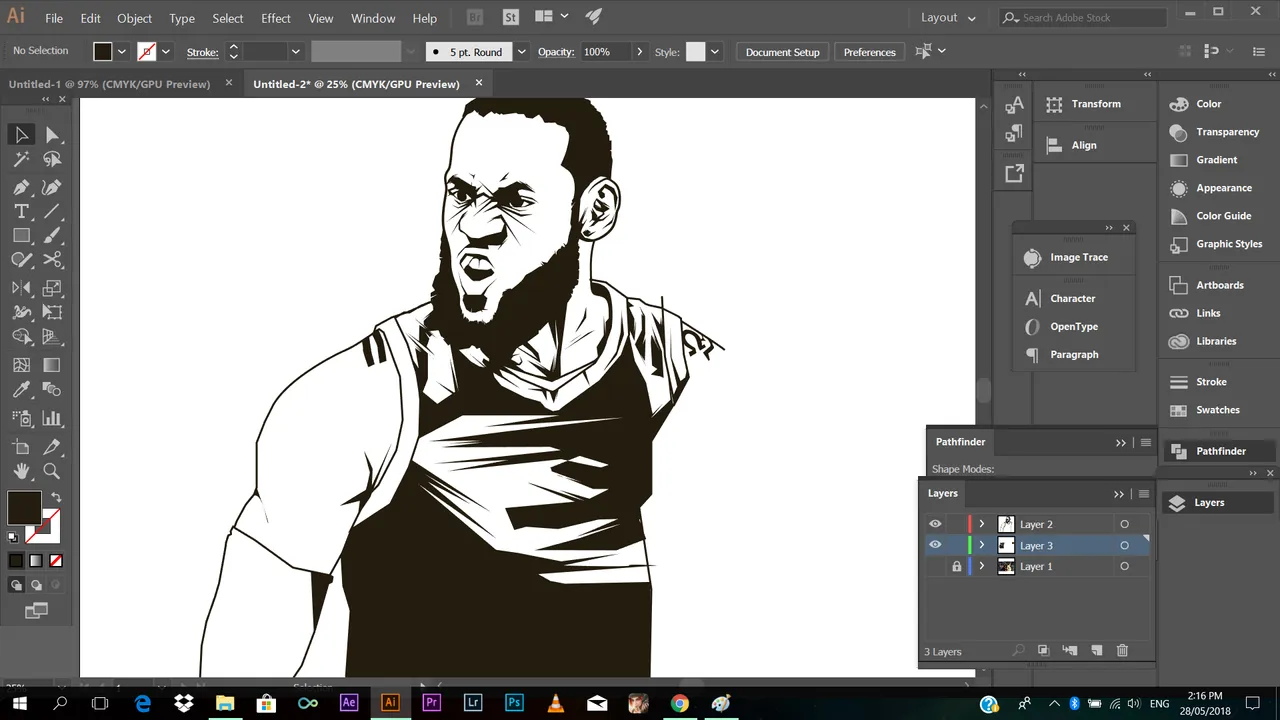This screenshot has height=720, width=1280.
Task: Create new layer in Layers panel
Action: 1096,651
